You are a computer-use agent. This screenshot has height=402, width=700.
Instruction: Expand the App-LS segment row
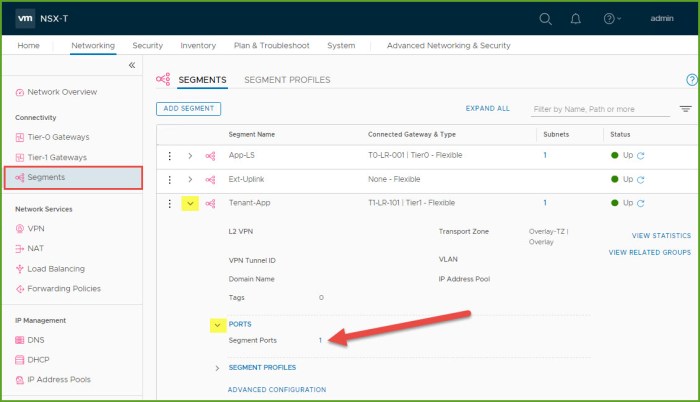coord(190,155)
